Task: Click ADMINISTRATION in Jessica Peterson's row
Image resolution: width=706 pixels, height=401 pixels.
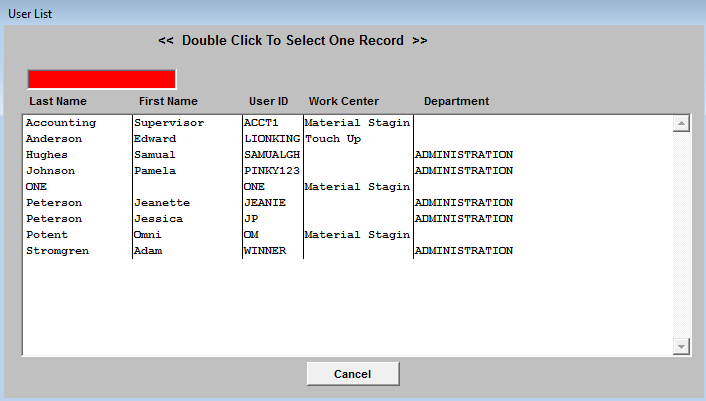Action: (x=464, y=219)
